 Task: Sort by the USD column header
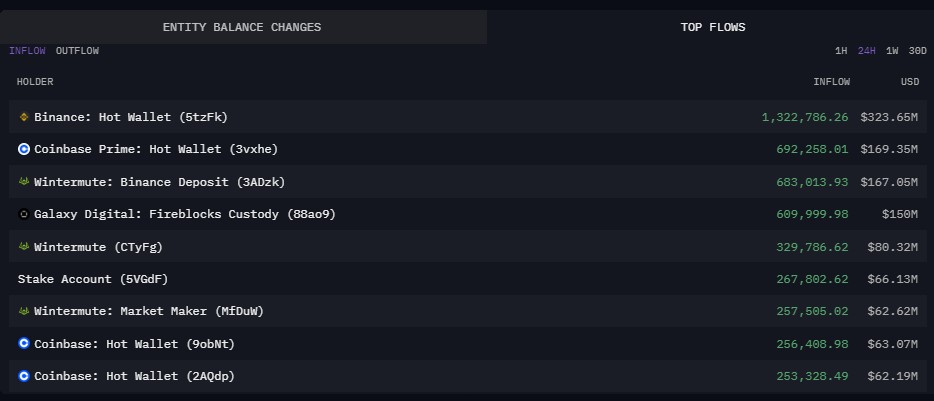[910, 82]
